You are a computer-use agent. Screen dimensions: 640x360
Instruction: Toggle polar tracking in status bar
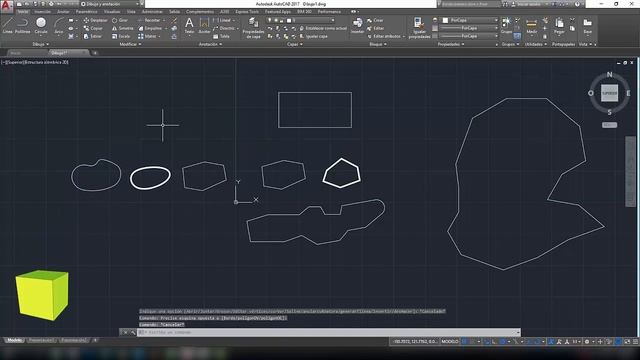tap(503, 341)
